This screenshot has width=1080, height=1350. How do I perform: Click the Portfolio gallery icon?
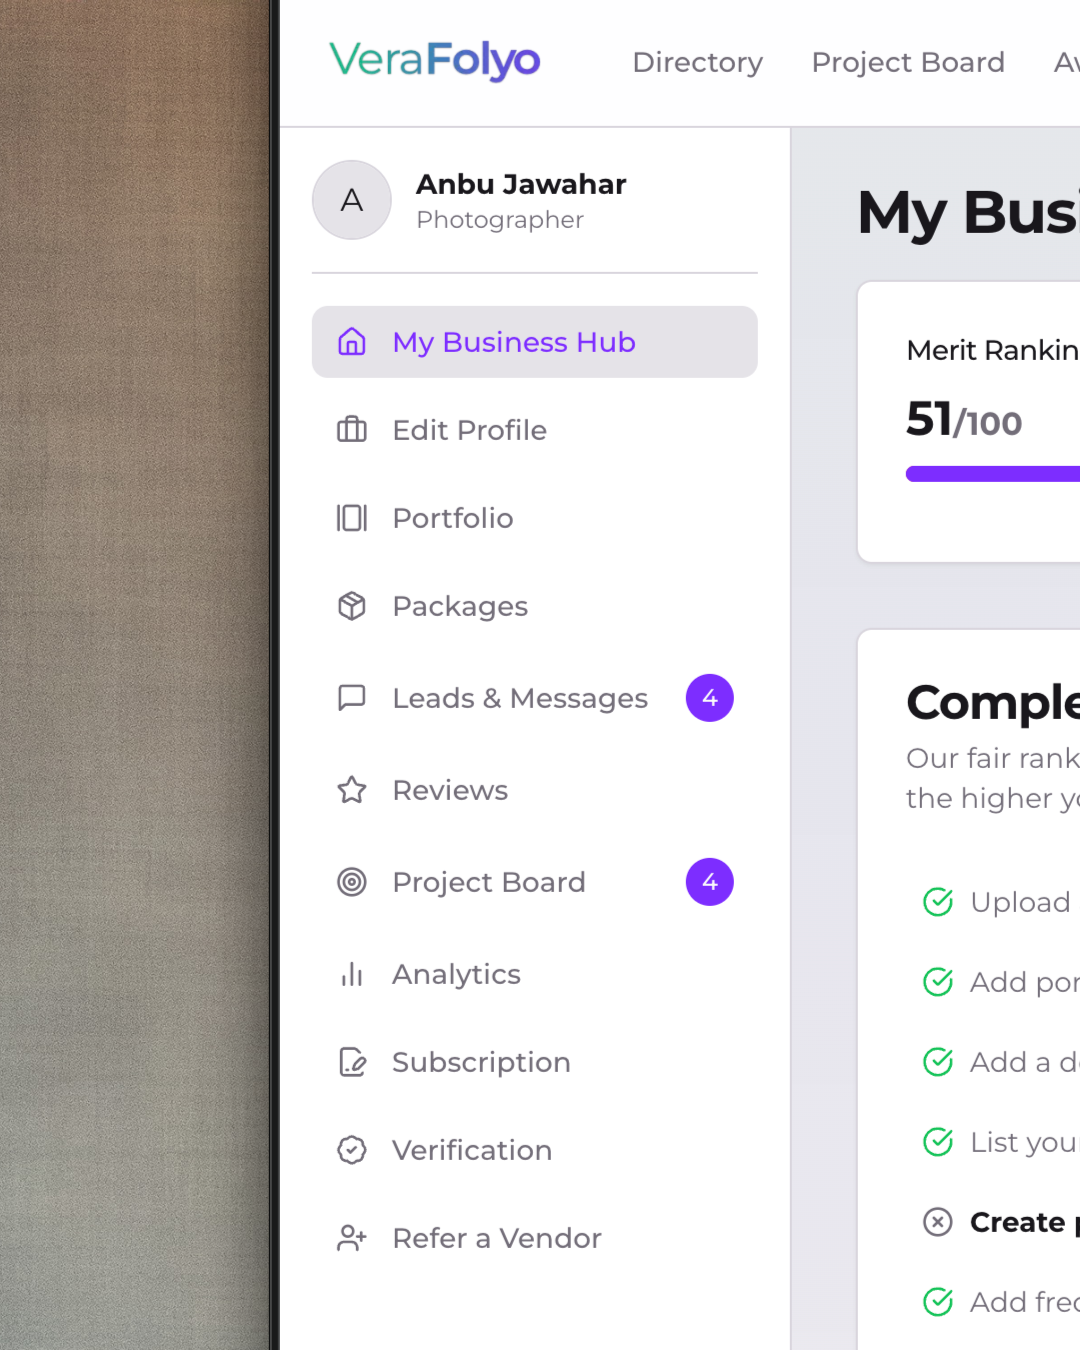pyautogui.click(x=352, y=518)
